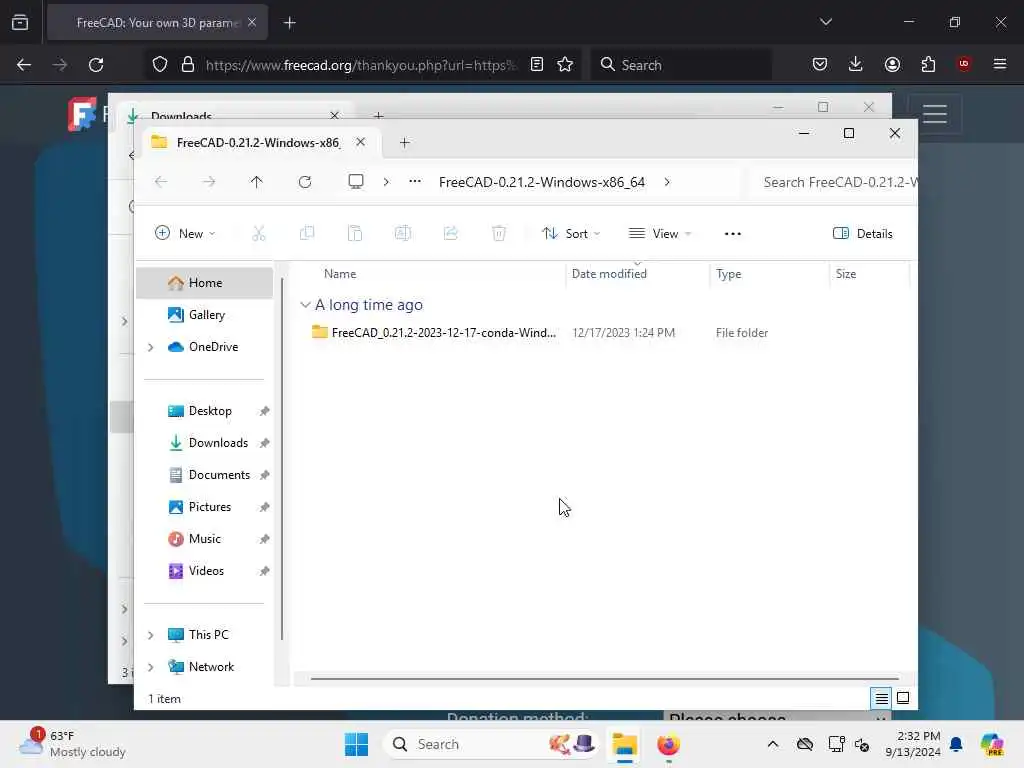This screenshot has height=768, width=1024.
Task: Go up one folder level with Up arrow
Action: 257,182
